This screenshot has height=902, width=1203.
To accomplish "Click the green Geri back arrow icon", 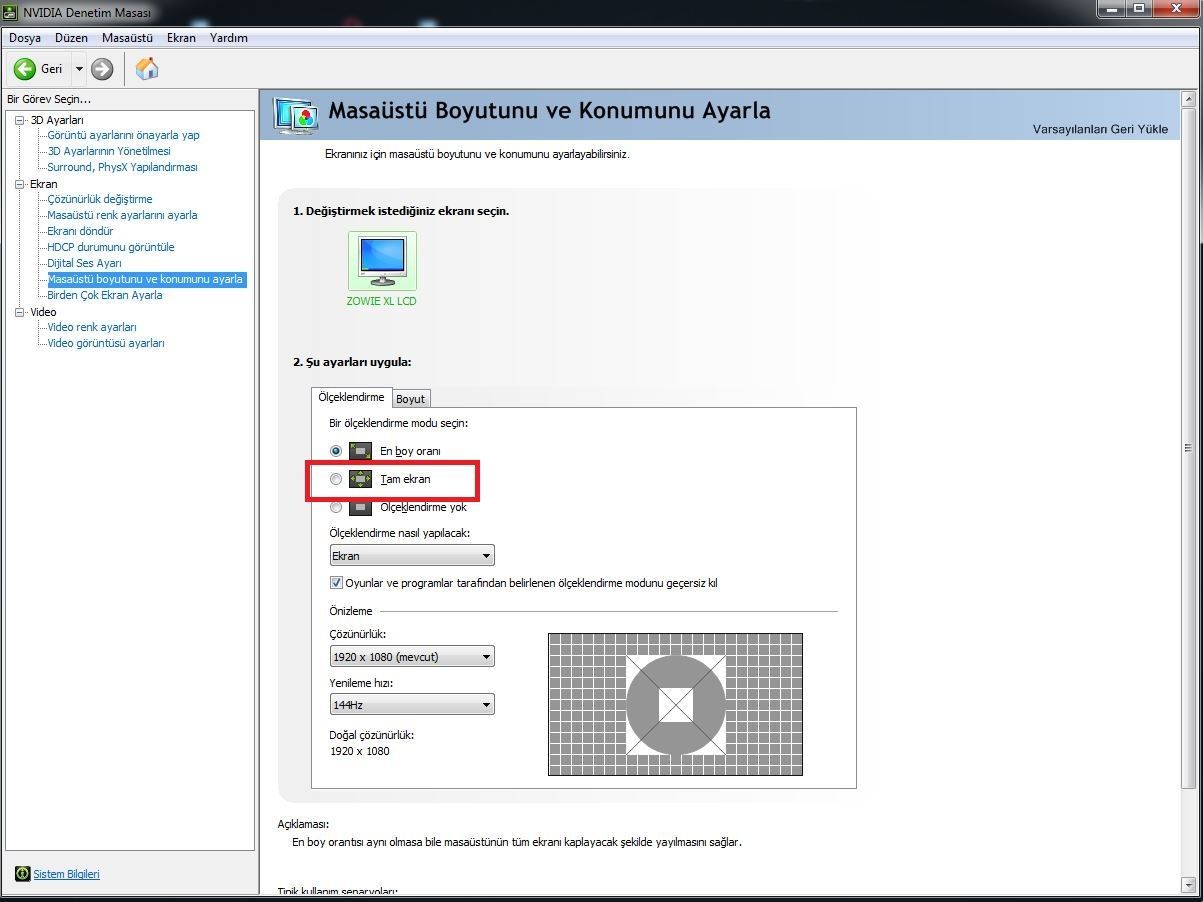I will click(x=24, y=69).
